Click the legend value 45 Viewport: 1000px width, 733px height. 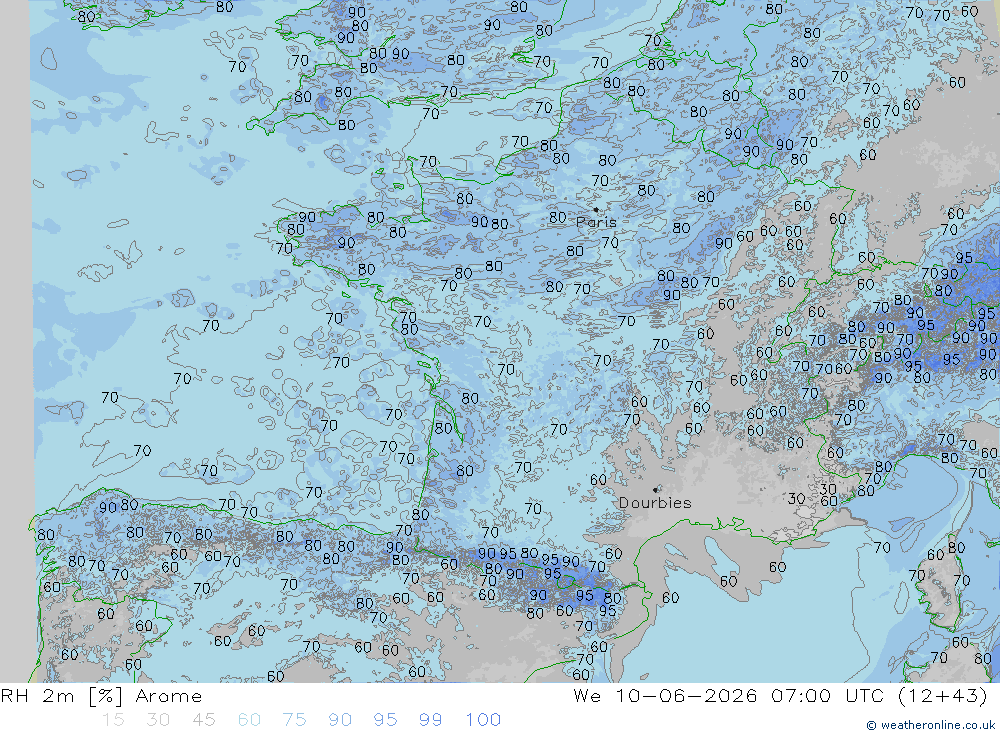point(203,720)
